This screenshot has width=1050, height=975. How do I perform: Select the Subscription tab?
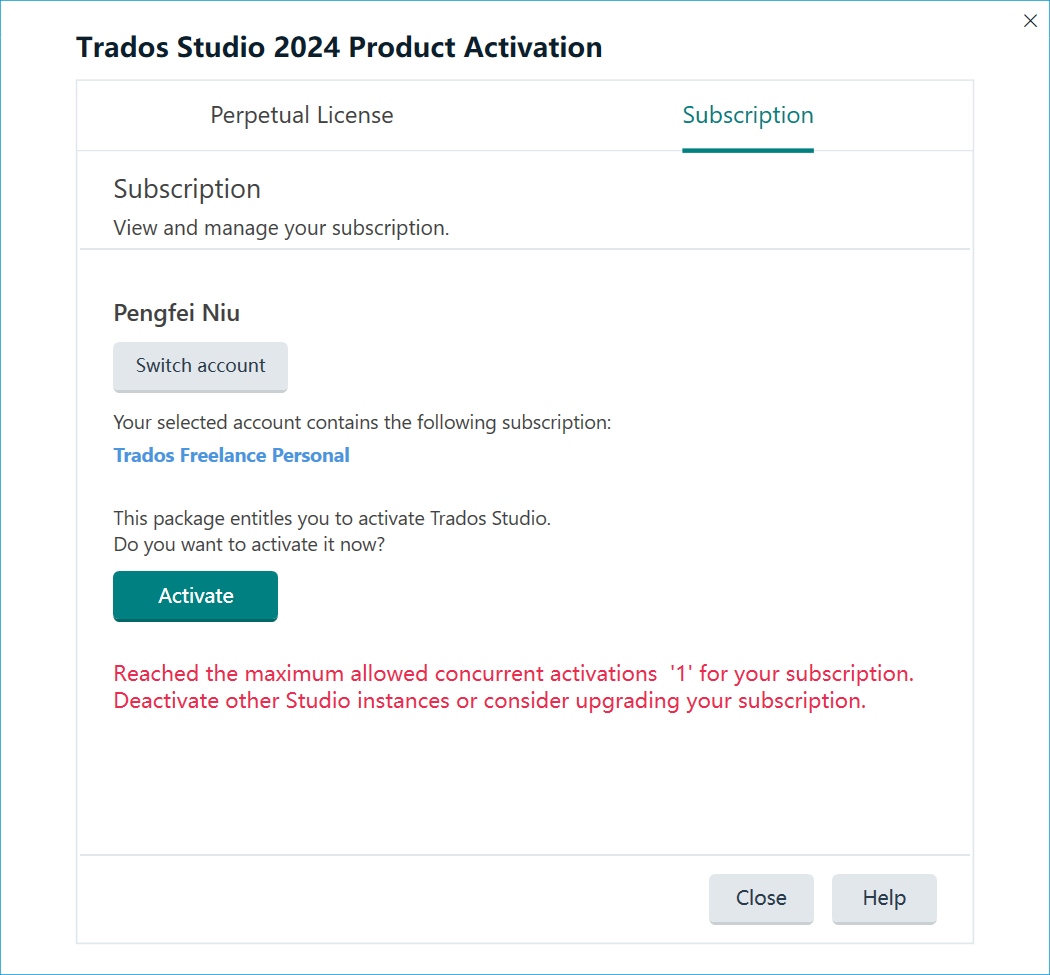coord(747,115)
